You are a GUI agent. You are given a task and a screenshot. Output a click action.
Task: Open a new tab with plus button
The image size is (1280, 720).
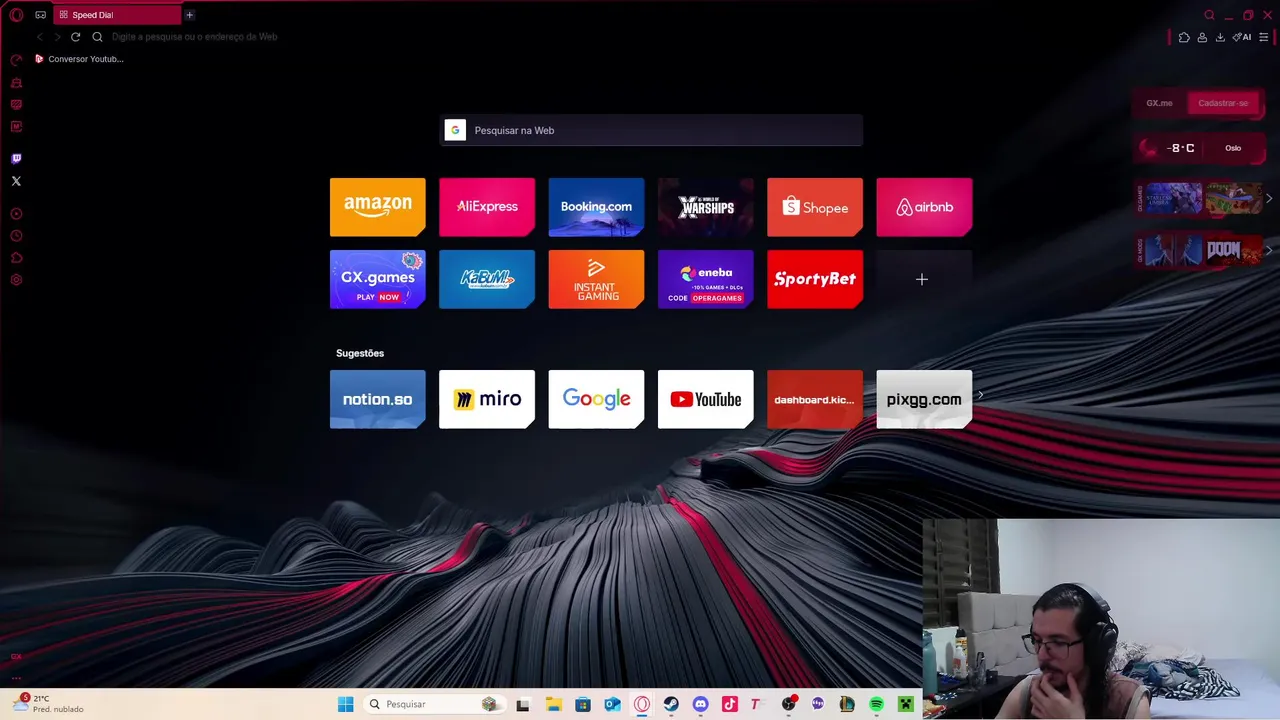(x=189, y=15)
